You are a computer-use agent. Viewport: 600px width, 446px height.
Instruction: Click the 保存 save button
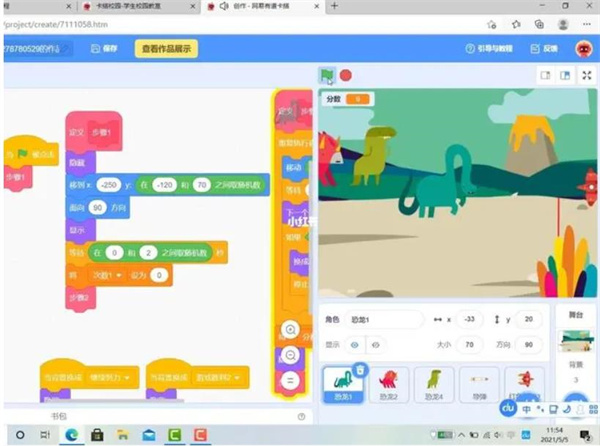pyautogui.click(x=104, y=48)
